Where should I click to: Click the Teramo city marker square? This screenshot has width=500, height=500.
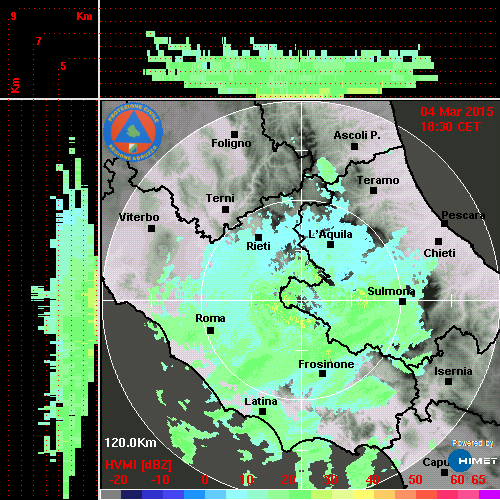coord(374,191)
